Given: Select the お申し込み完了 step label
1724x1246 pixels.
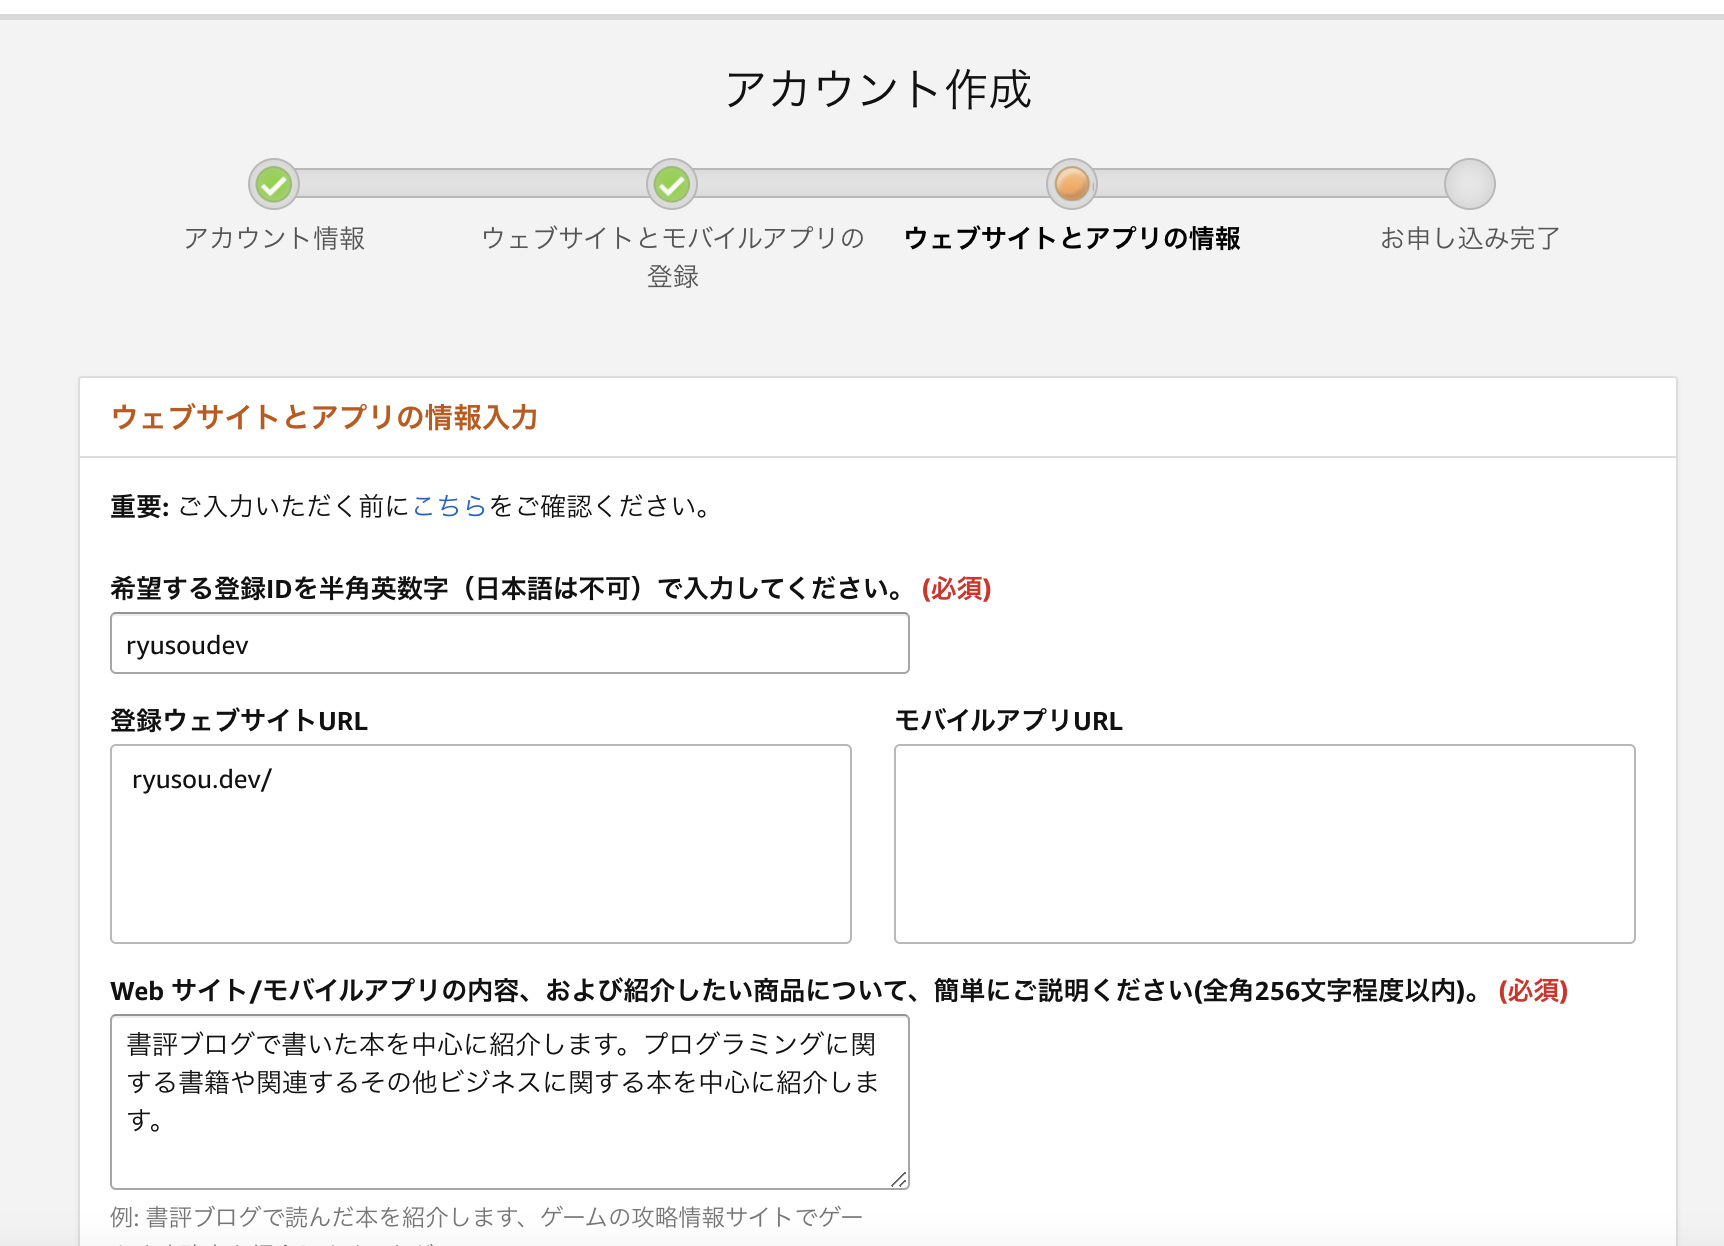Looking at the screenshot, I should 1469,239.
